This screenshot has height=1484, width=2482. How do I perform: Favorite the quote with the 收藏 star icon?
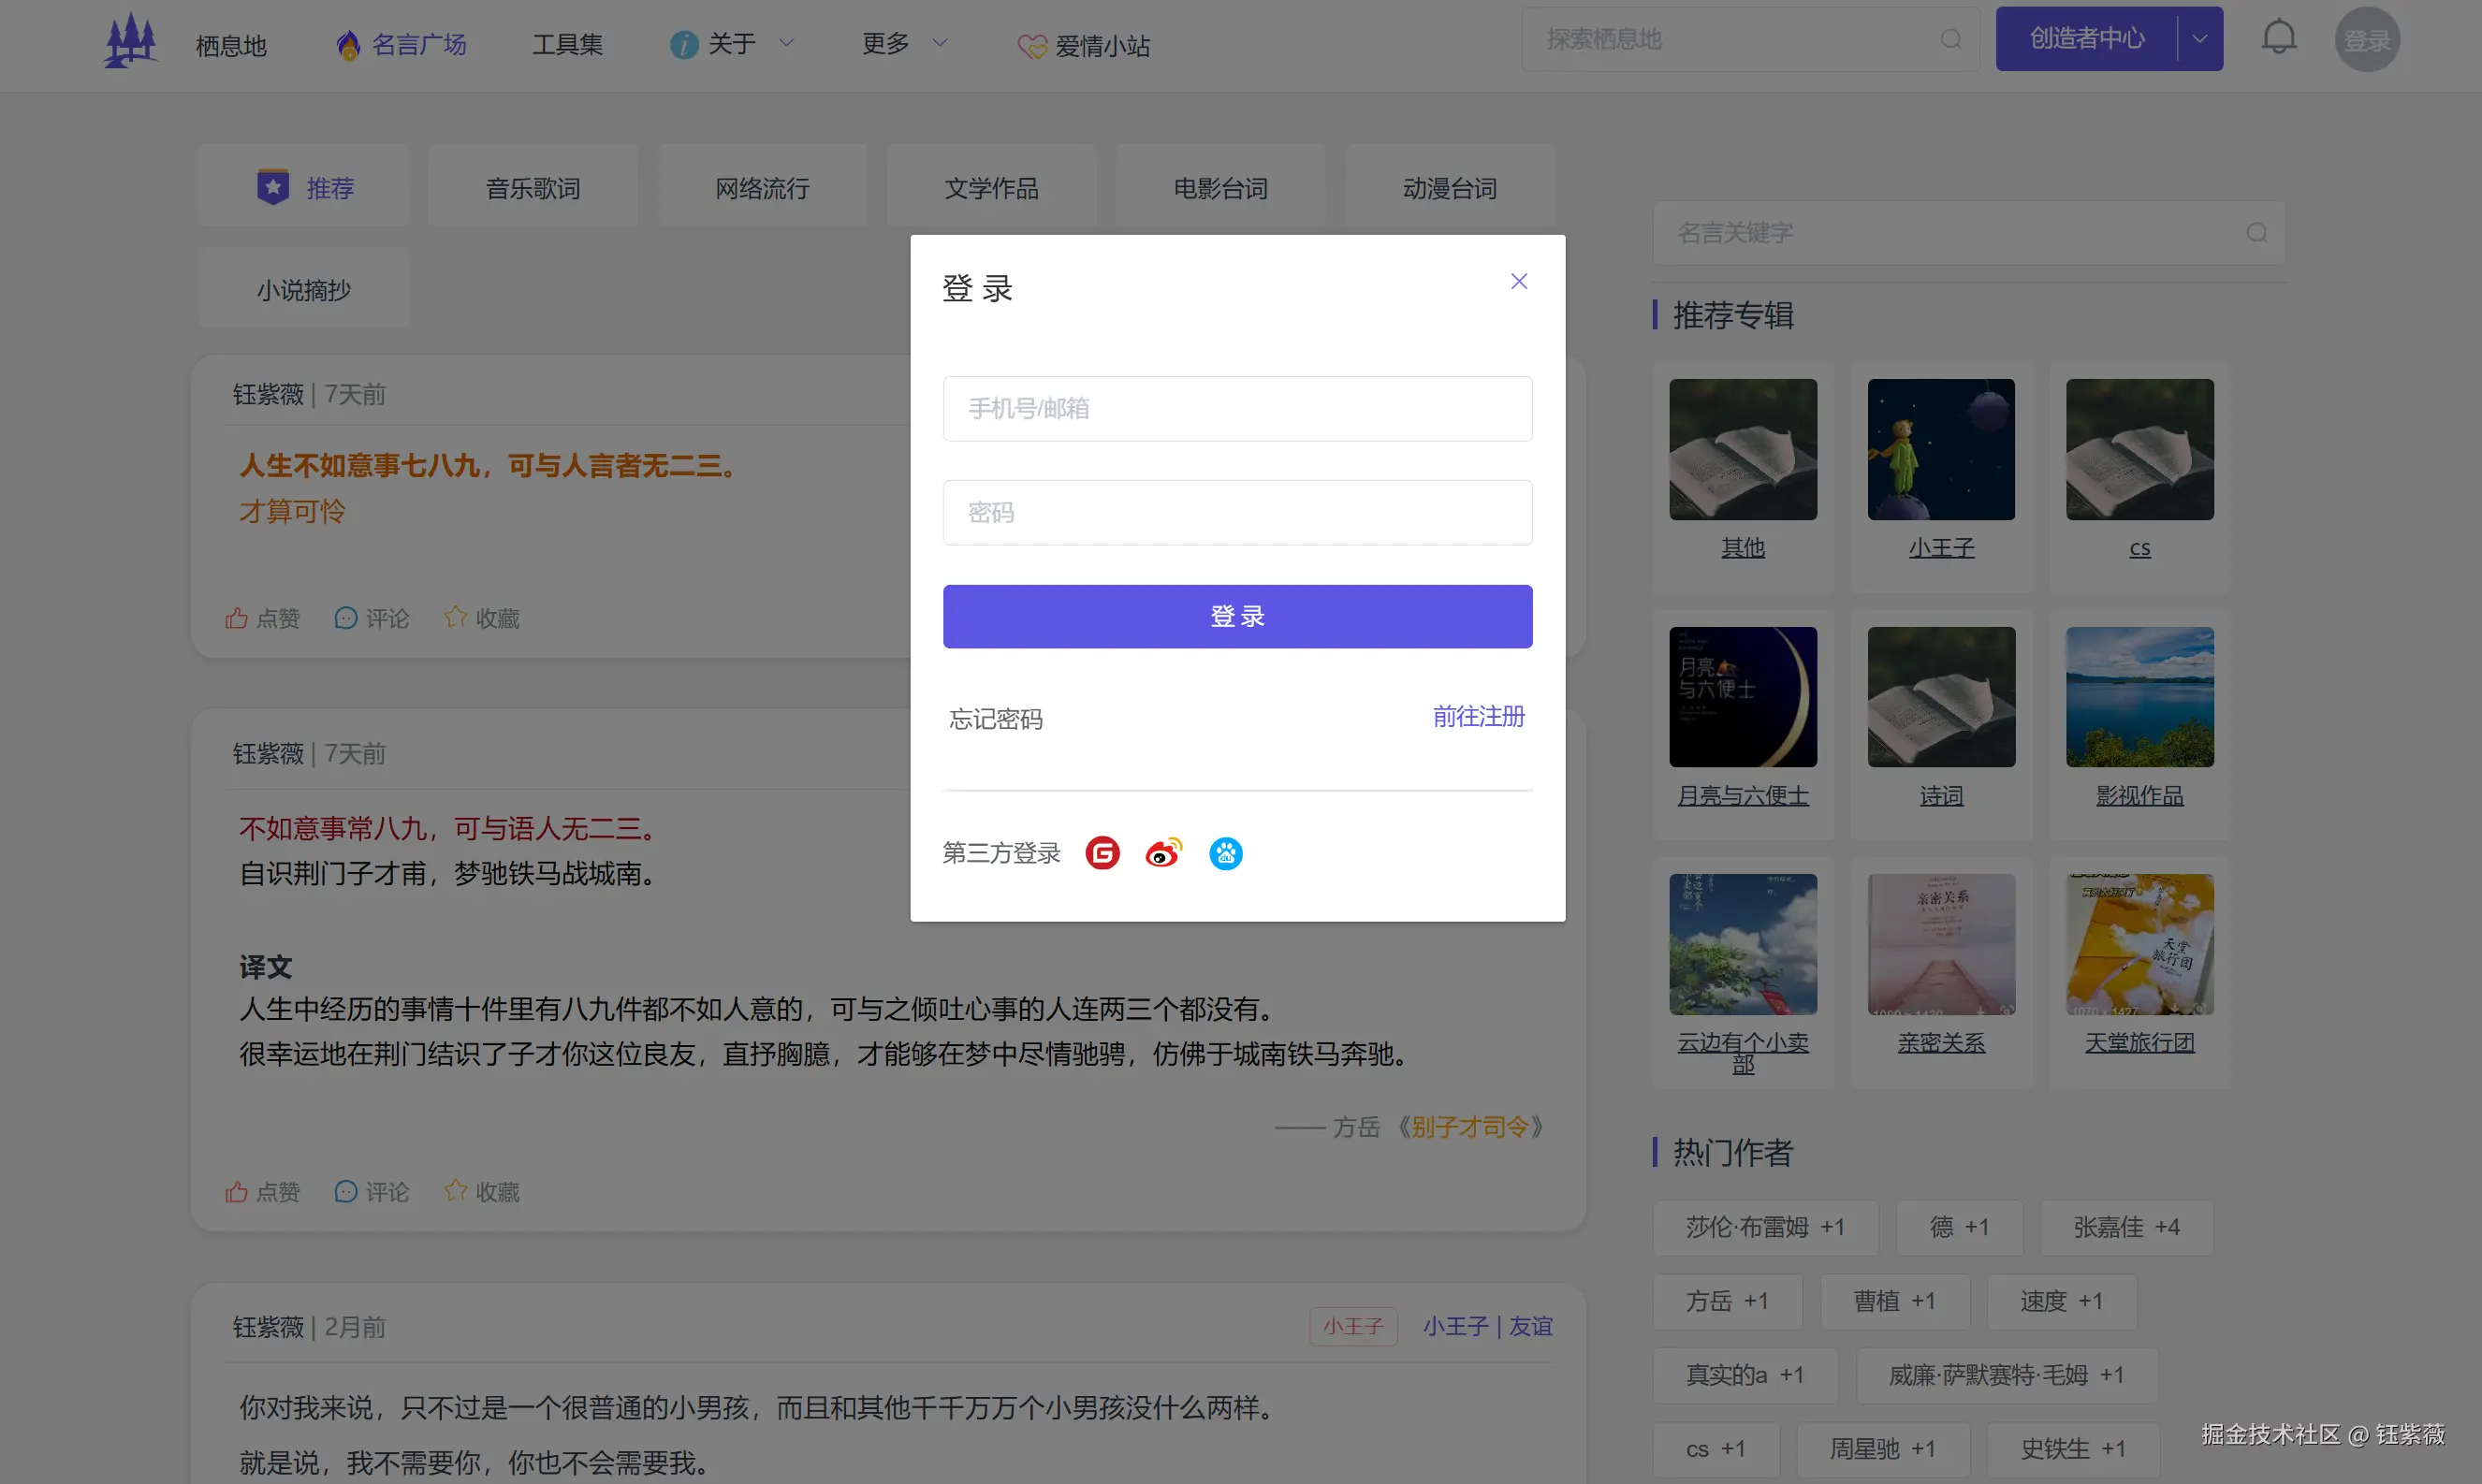tap(455, 617)
